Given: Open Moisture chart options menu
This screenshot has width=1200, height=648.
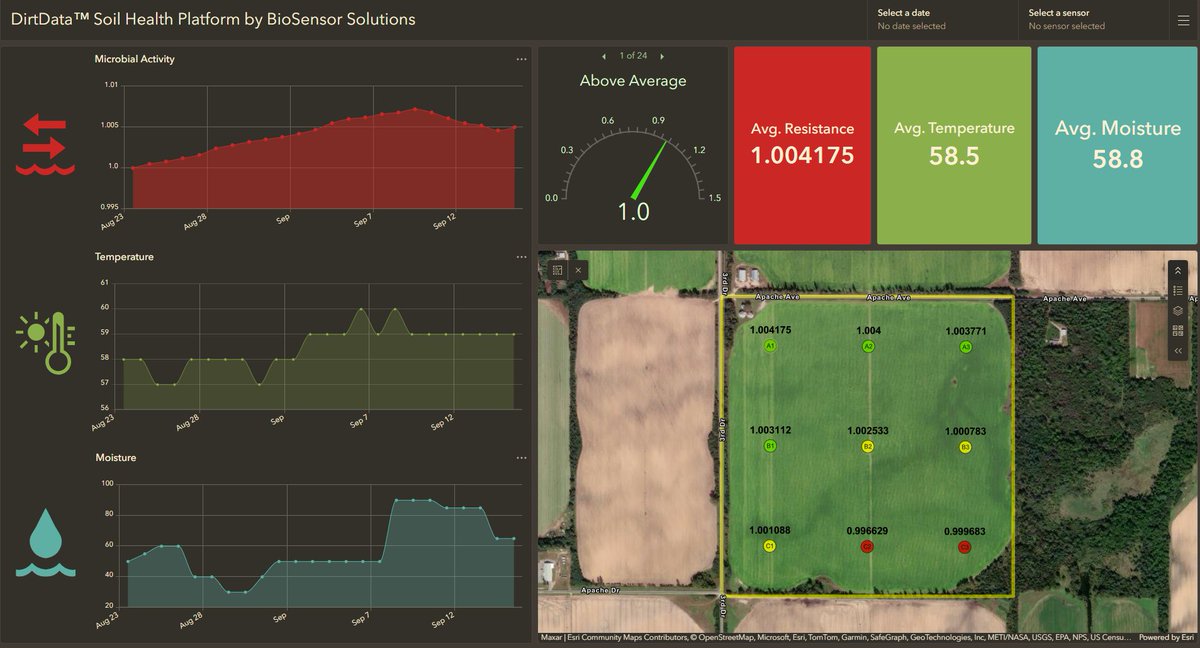Looking at the screenshot, I should point(521,458).
